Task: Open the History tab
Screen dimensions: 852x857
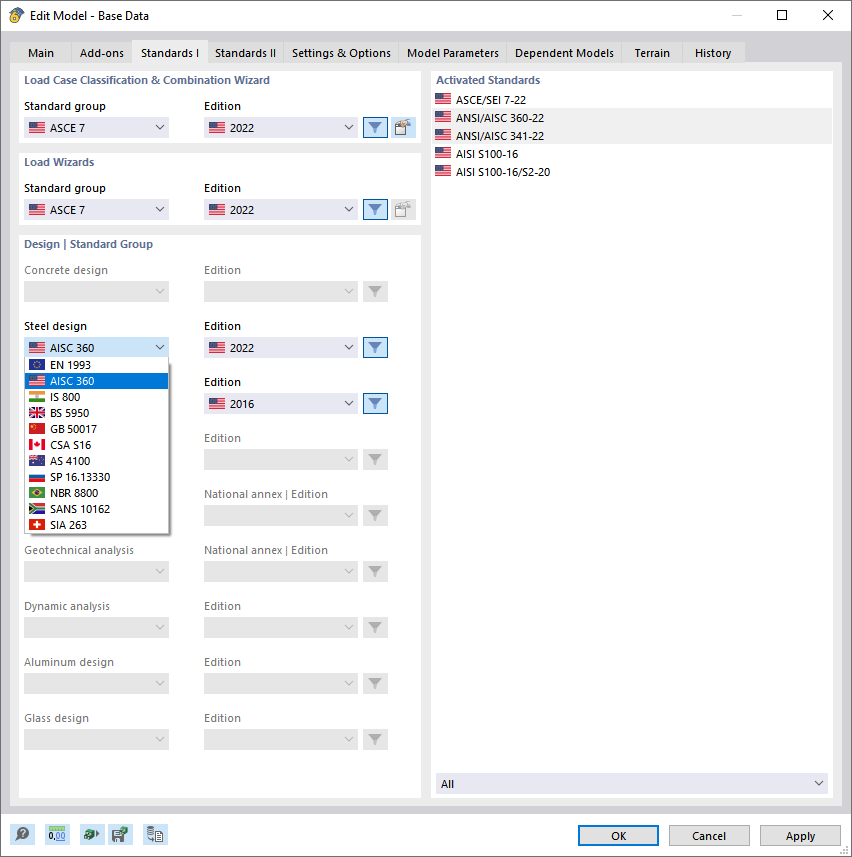Action: click(x=713, y=53)
